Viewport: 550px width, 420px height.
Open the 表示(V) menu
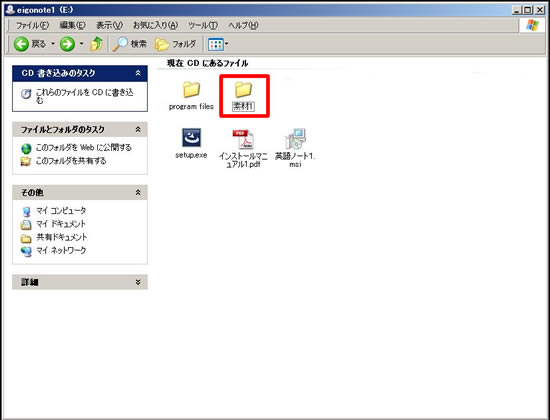click(109, 25)
